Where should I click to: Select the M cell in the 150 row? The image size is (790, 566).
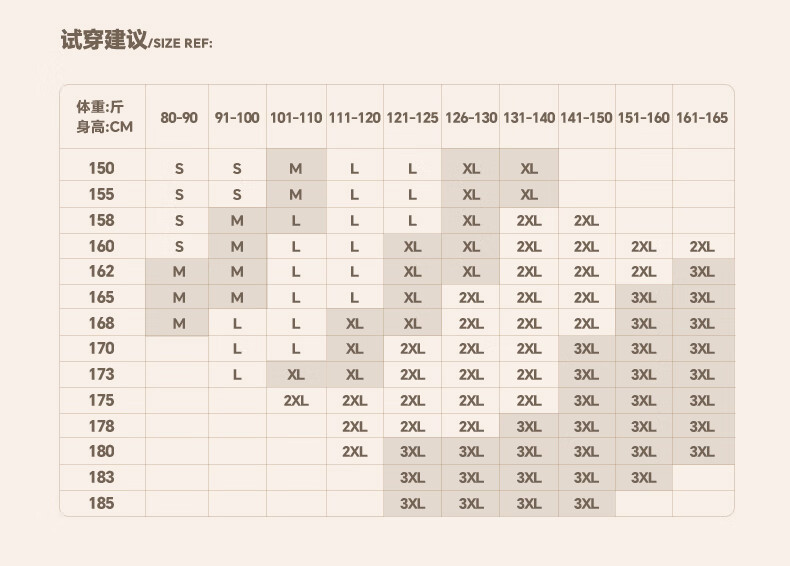click(296, 169)
